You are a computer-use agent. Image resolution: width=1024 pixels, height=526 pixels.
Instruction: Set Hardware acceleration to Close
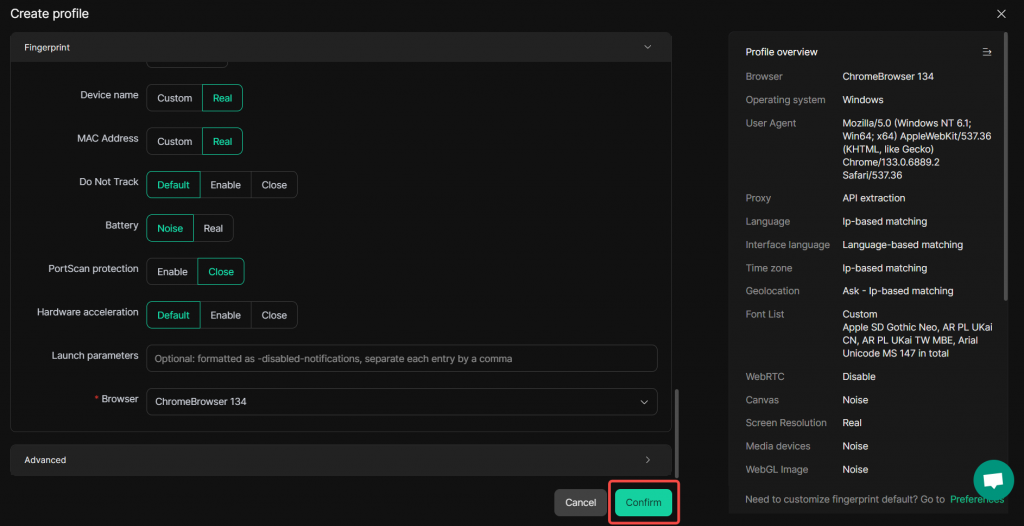coord(274,315)
